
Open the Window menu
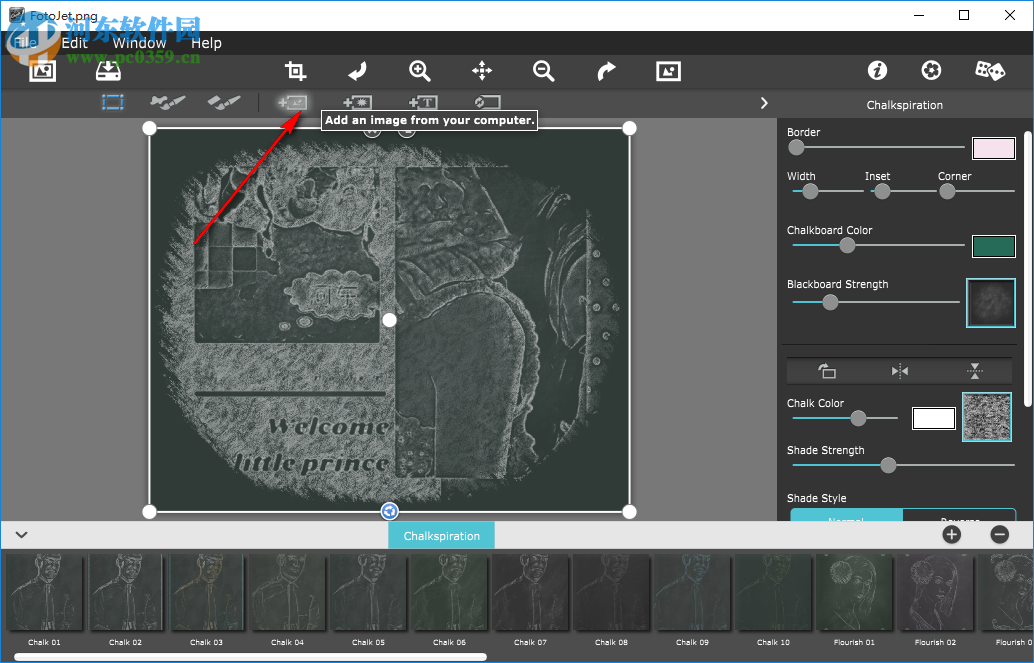[x=139, y=43]
